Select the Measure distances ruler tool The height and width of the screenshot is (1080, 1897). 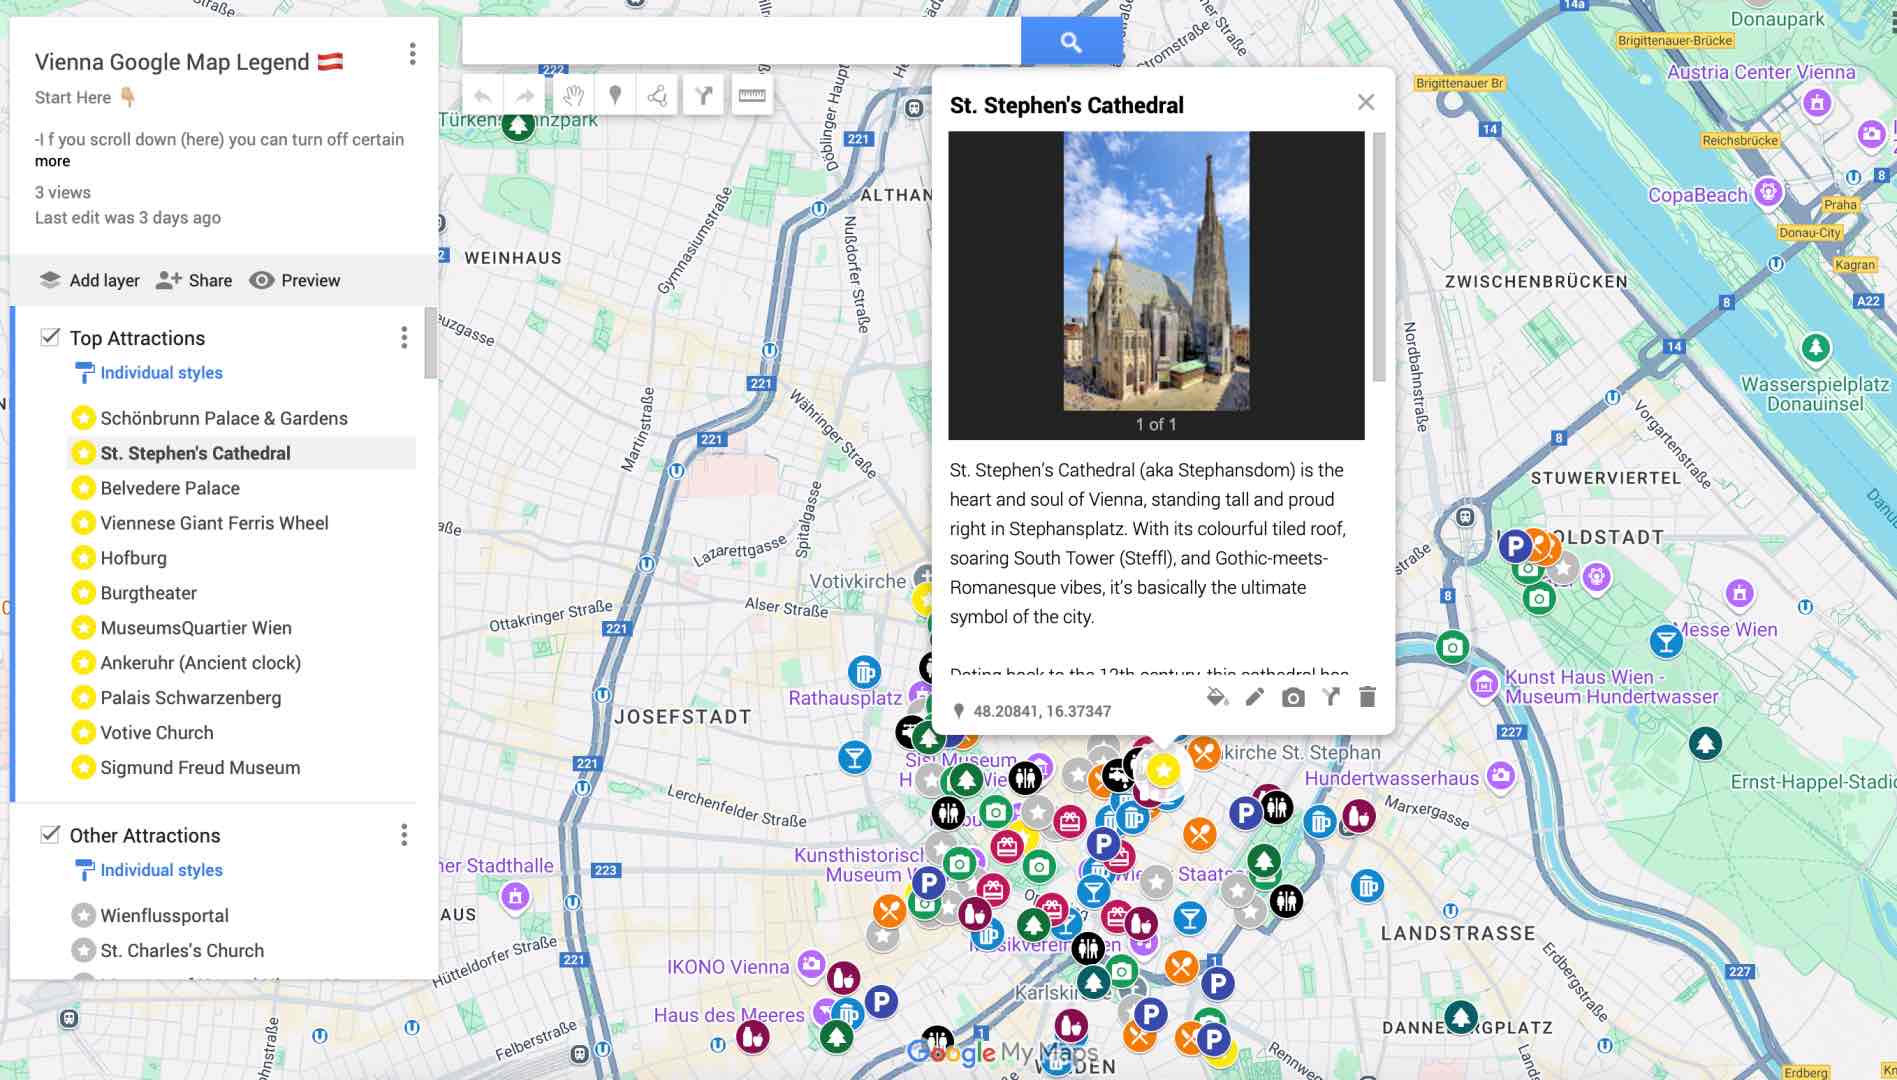(751, 96)
